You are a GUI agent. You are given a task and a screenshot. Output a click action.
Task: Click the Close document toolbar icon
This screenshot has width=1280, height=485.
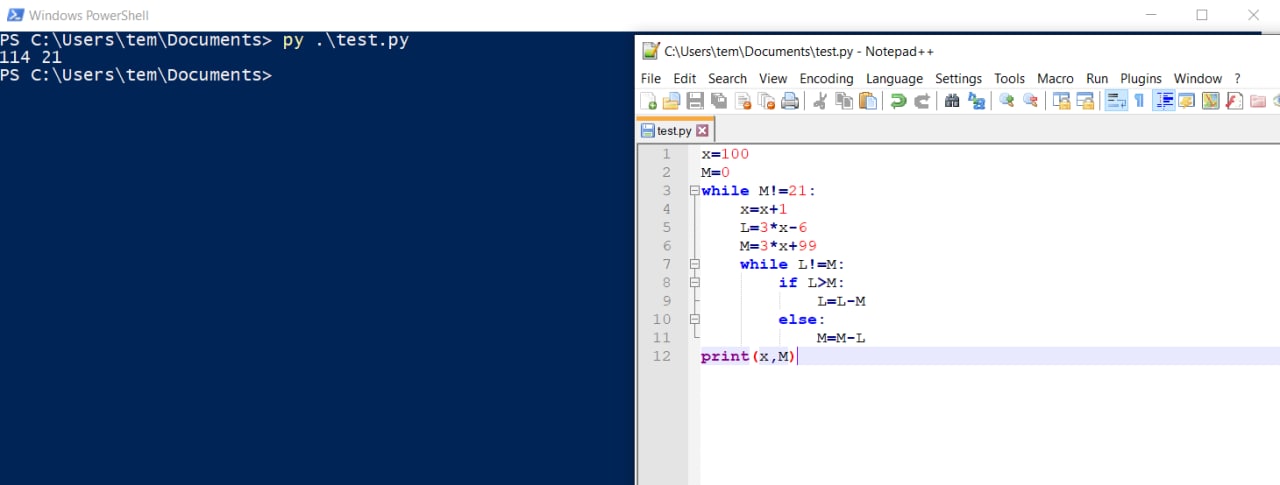[742, 100]
